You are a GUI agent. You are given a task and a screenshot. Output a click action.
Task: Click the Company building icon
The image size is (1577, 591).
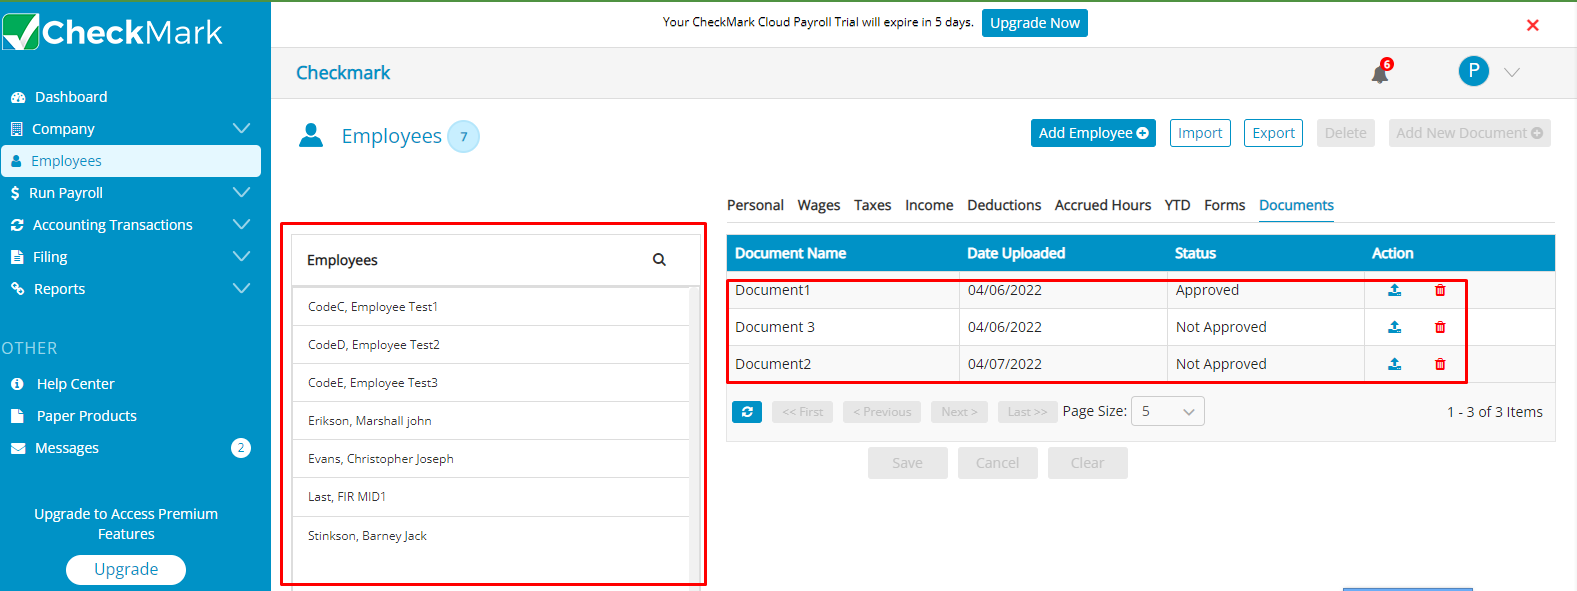16,129
